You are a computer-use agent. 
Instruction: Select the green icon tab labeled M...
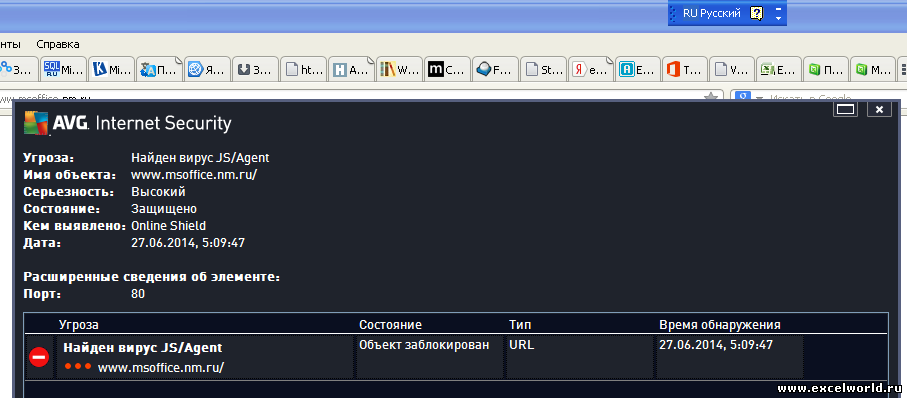point(873,69)
